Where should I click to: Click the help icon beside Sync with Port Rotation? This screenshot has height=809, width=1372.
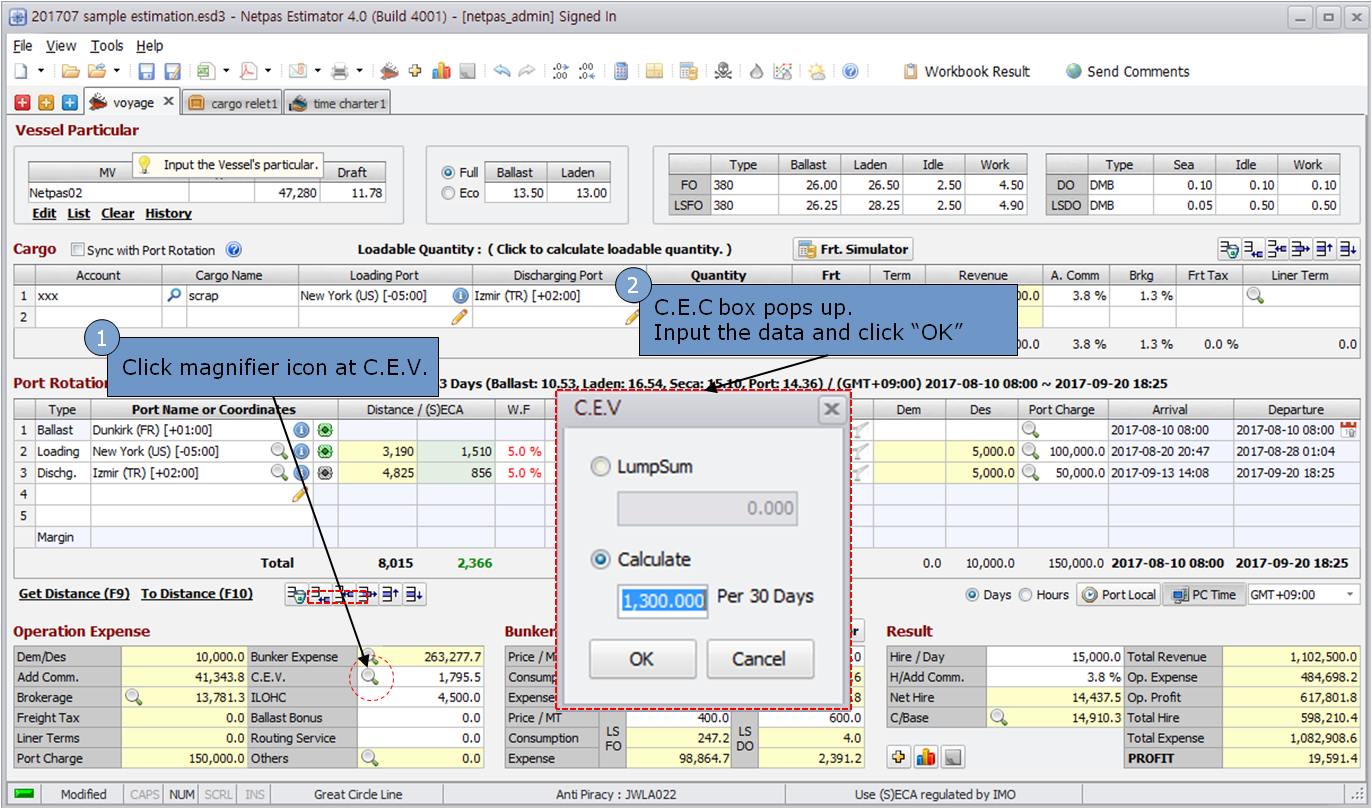(234, 250)
